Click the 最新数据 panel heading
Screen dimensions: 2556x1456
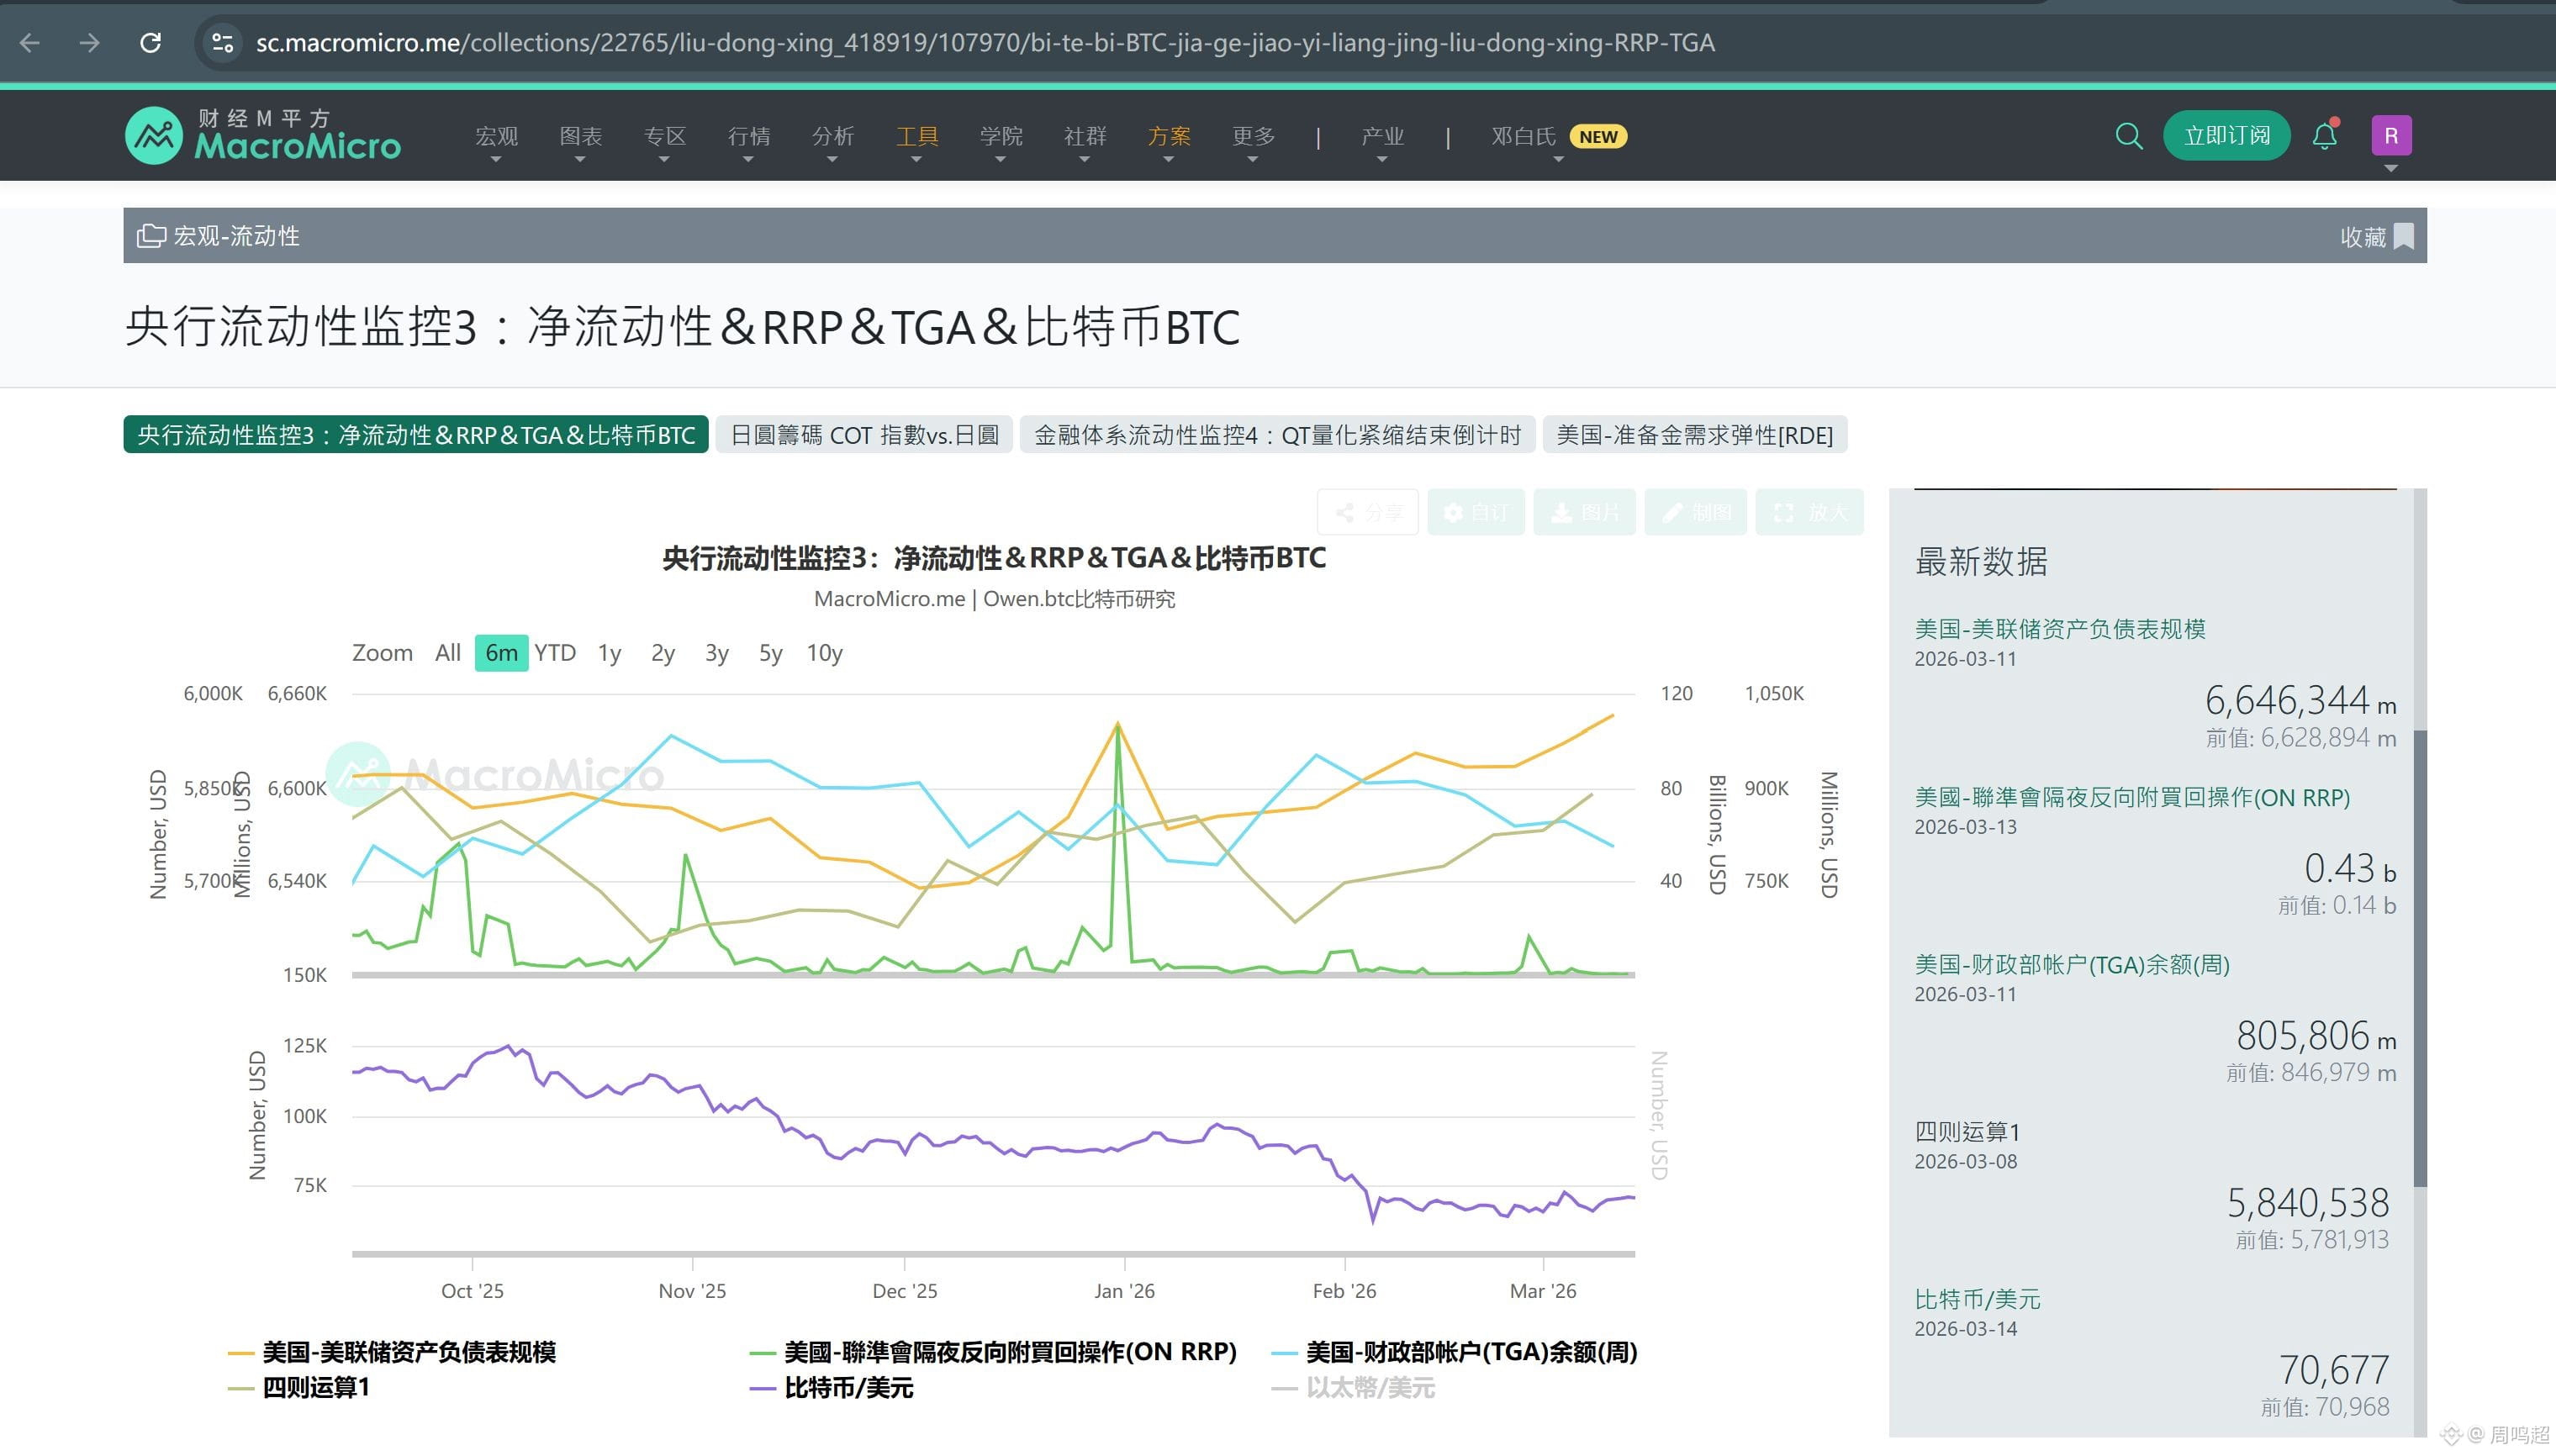coord(1981,561)
